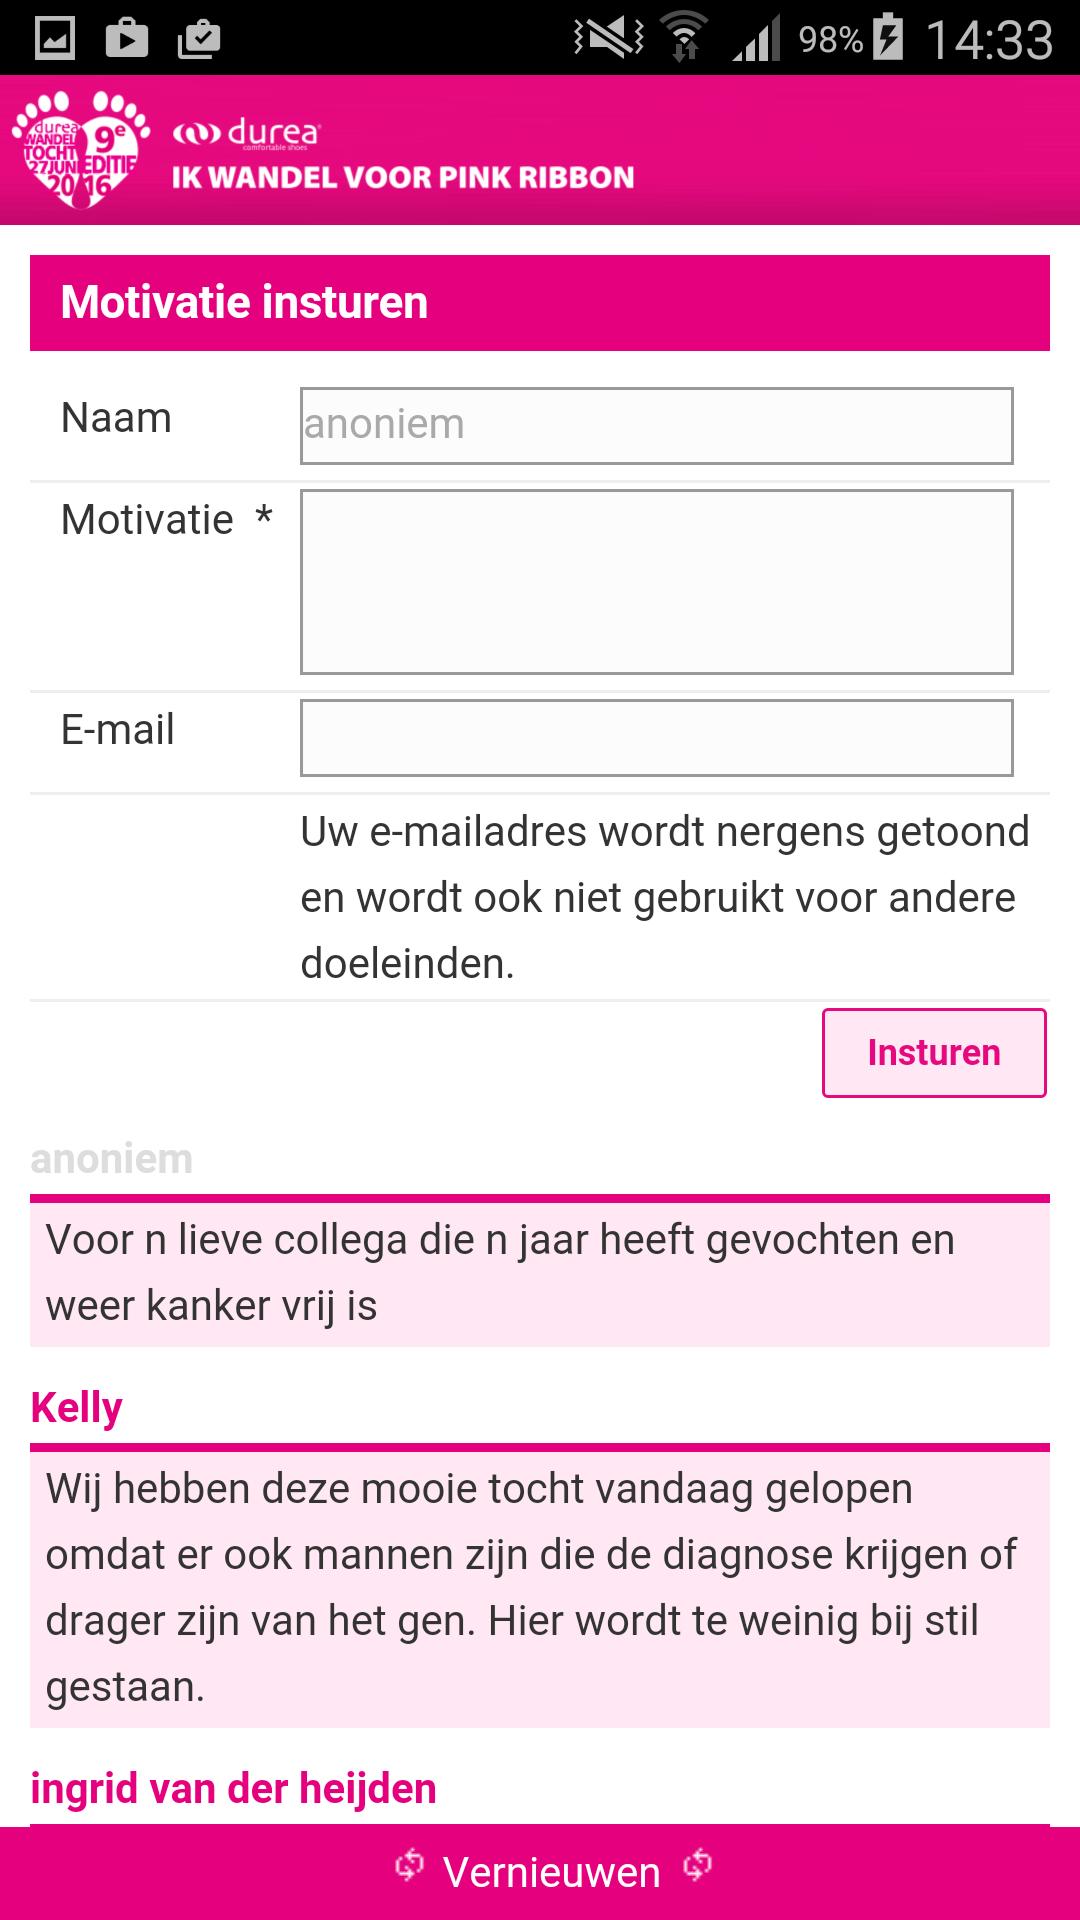Tap the IK WANDEL VOOR PINK RIBBON title
The image size is (1080, 1920).
coord(403,178)
